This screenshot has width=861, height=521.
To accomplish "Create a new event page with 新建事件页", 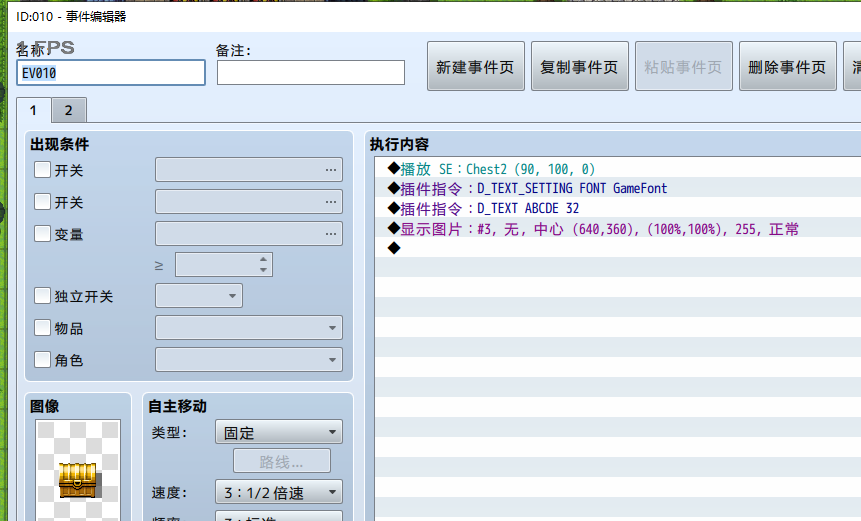I will coord(476,66).
